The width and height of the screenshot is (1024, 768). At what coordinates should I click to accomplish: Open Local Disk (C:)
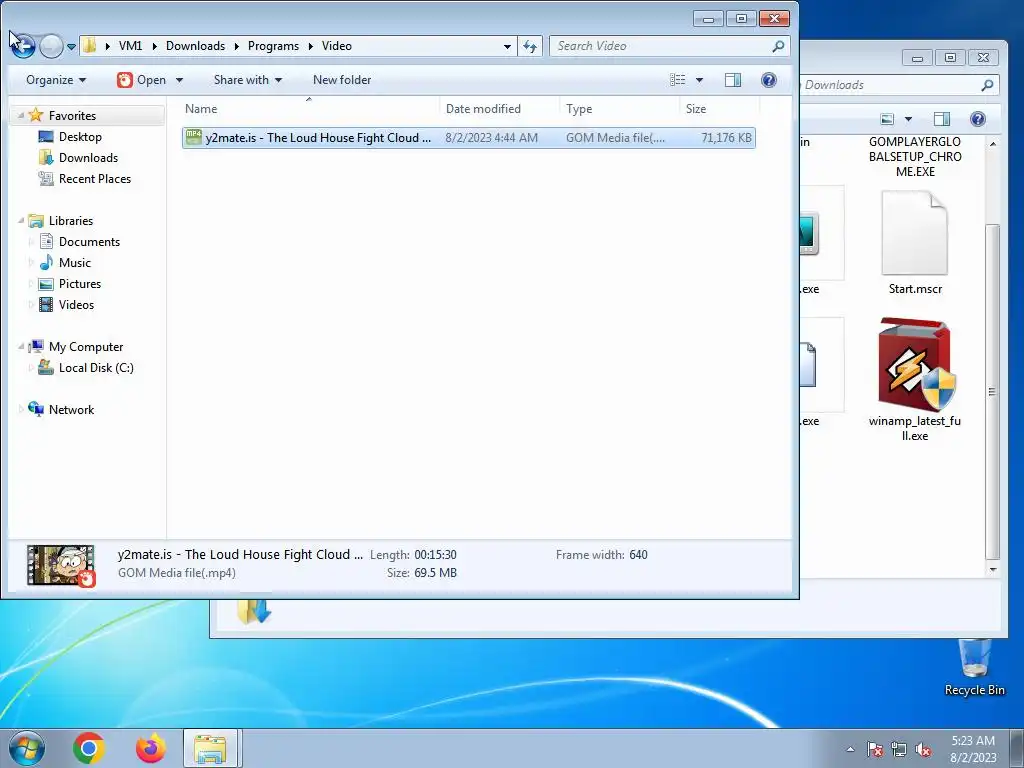tap(96, 368)
